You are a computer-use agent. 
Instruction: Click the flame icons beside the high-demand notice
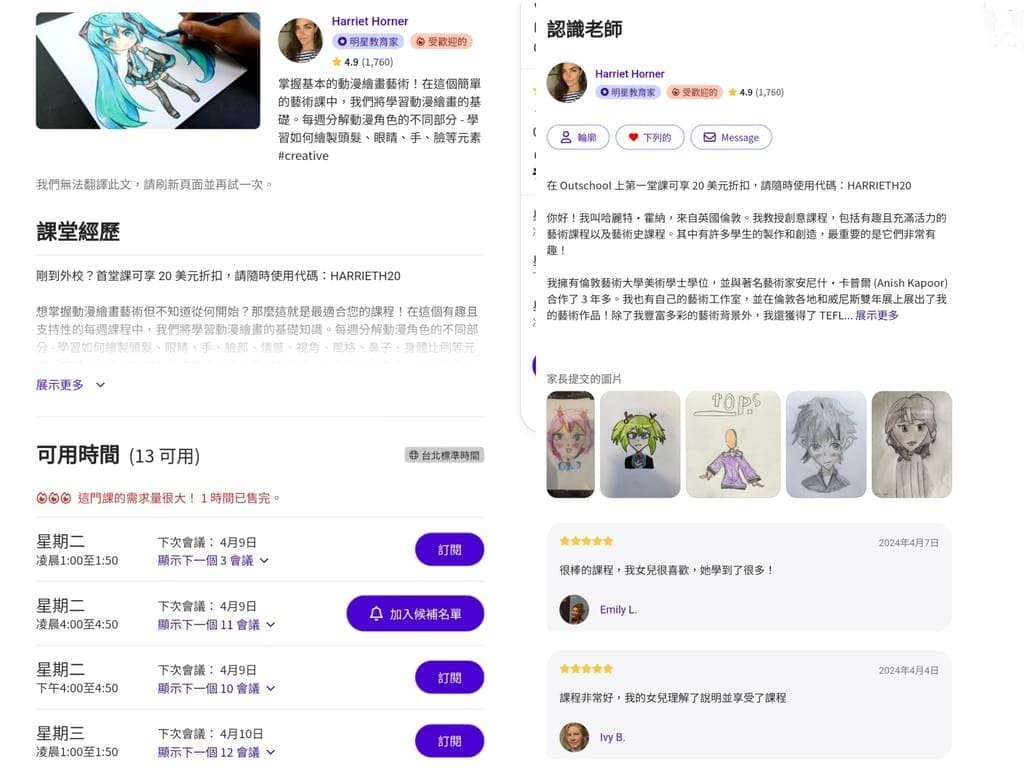click(54, 498)
